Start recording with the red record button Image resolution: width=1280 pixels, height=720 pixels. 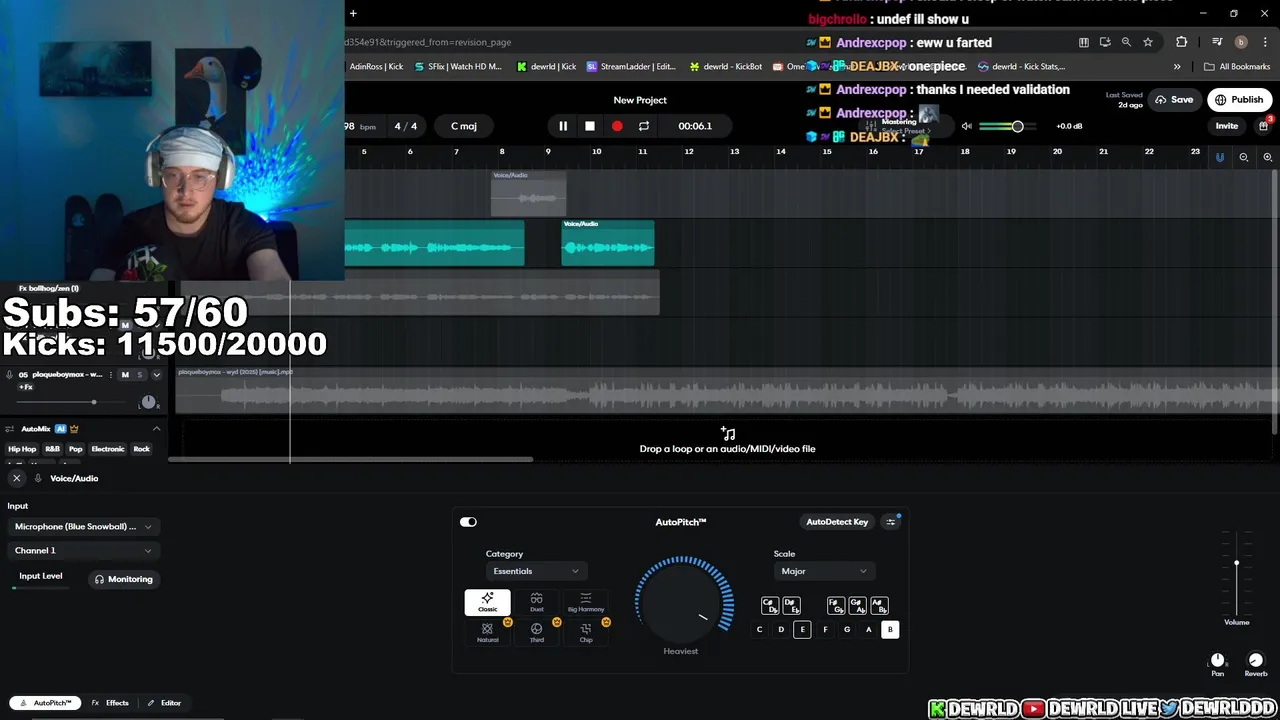pyautogui.click(x=617, y=126)
